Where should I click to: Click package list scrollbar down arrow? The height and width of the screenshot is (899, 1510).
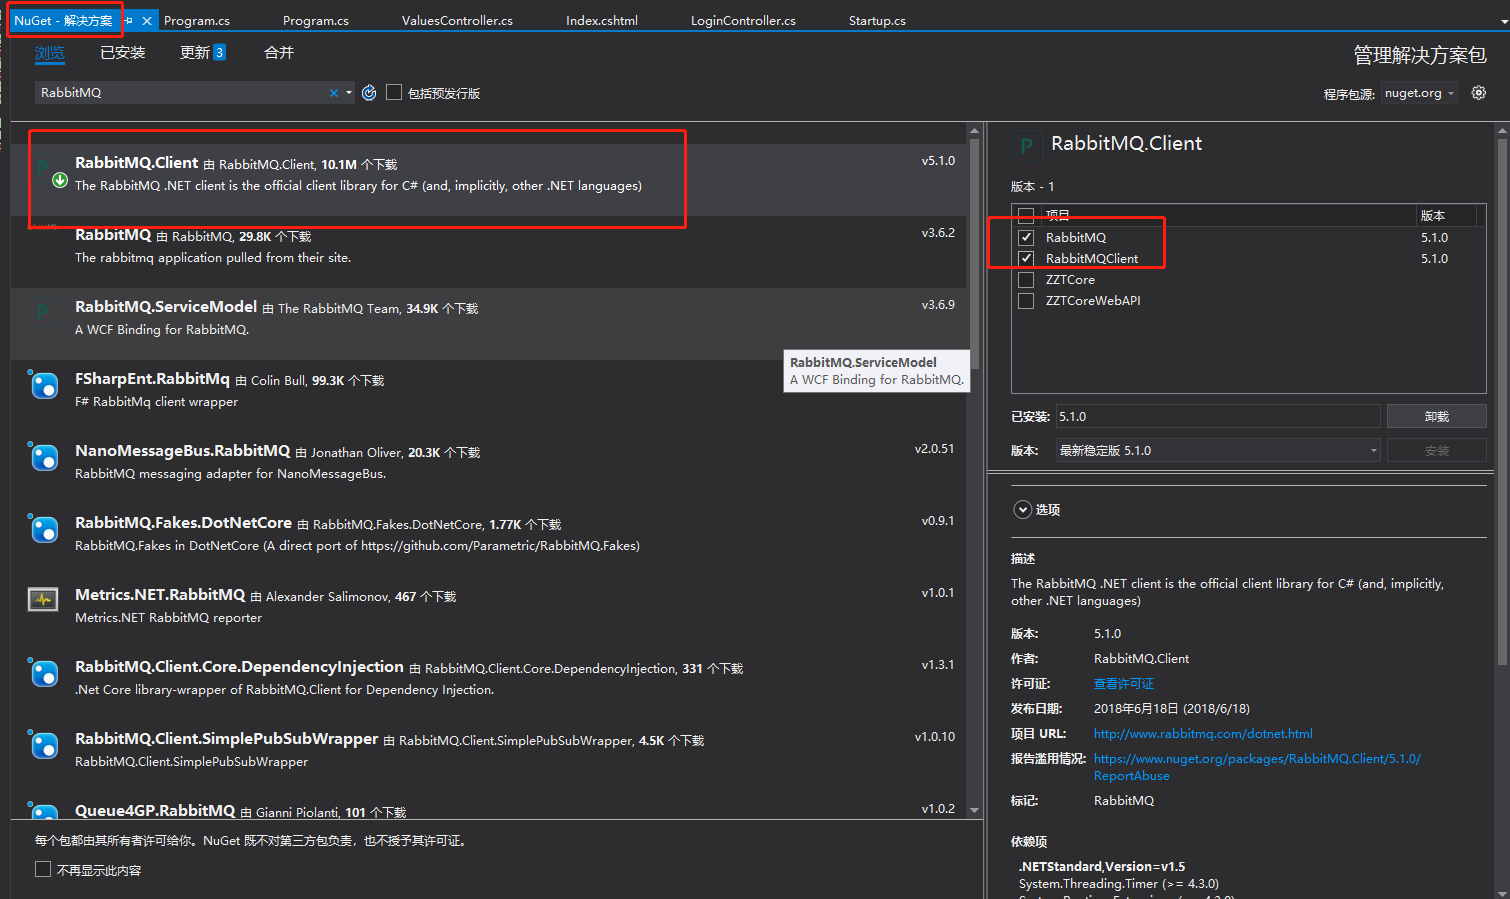point(975,810)
